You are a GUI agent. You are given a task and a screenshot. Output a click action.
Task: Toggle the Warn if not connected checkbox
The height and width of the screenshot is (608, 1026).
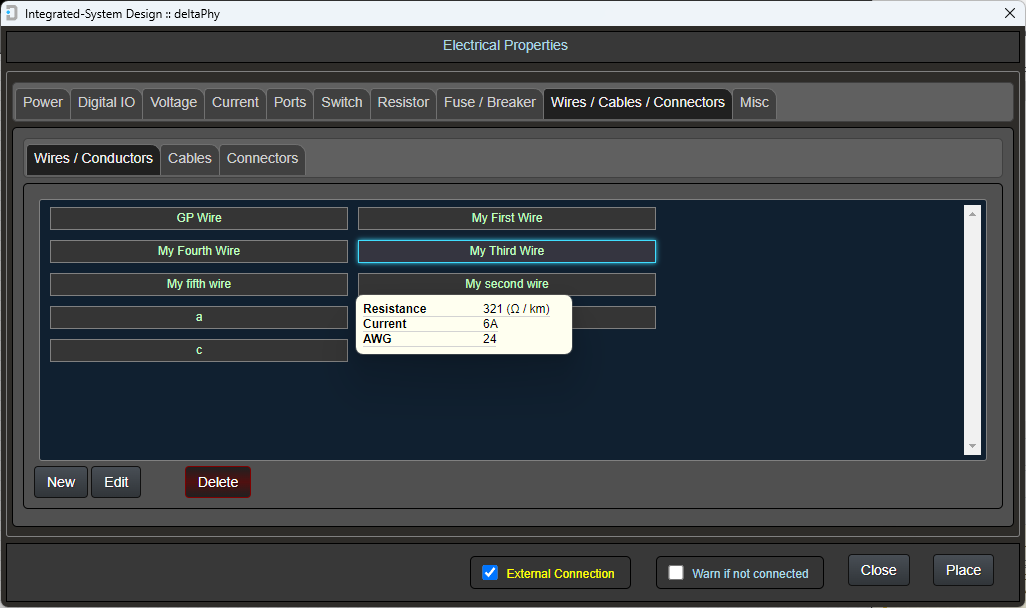676,573
